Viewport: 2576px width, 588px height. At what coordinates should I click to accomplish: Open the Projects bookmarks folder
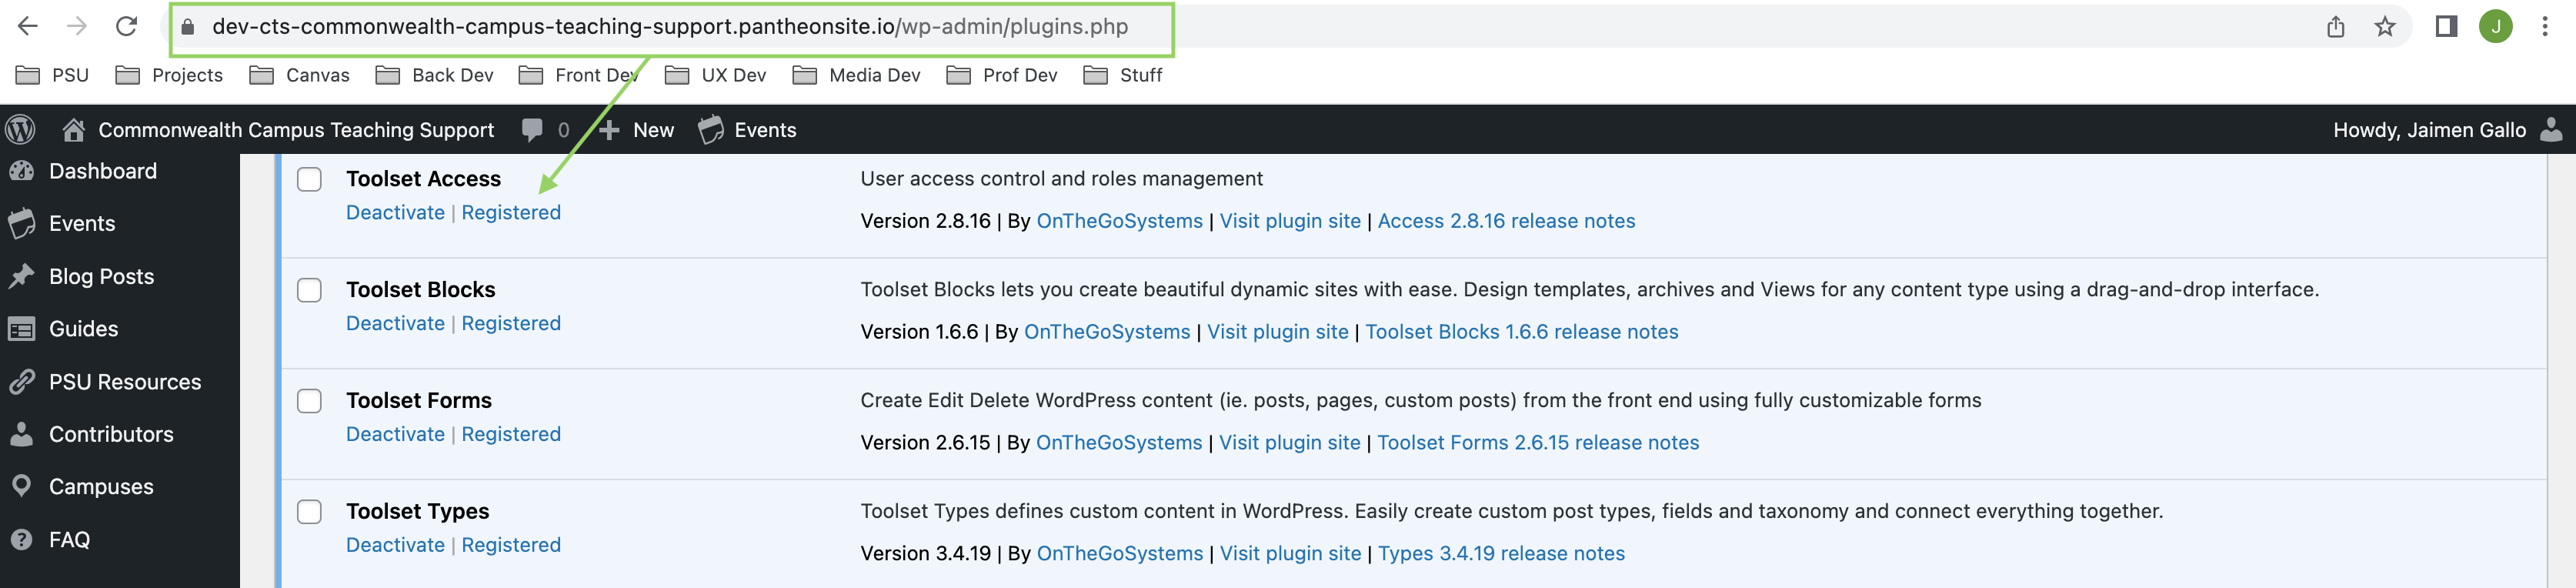pyautogui.click(x=169, y=75)
